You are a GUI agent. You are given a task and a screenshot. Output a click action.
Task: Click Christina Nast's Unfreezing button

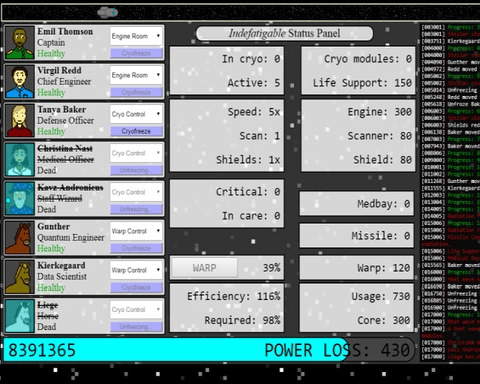[x=136, y=170]
